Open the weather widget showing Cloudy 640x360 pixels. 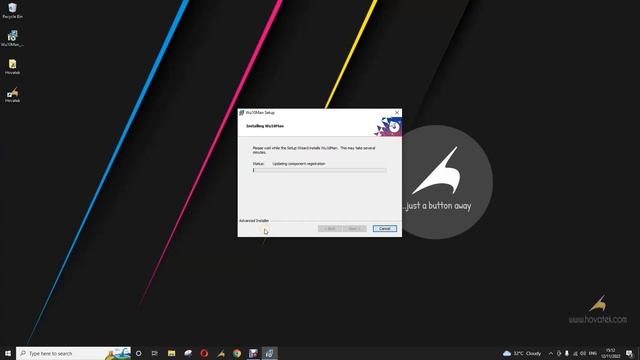point(522,353)
